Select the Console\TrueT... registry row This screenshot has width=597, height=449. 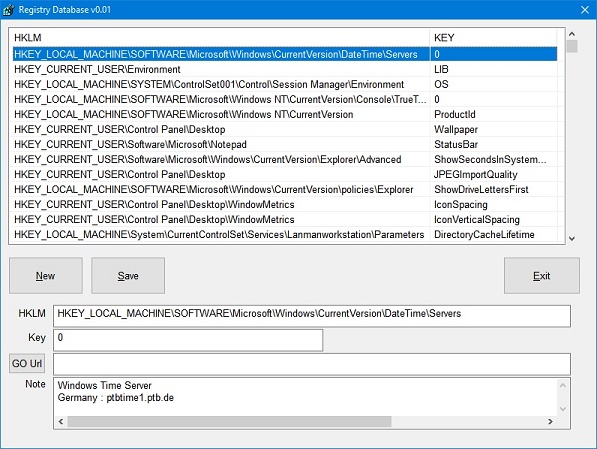tap(285, 99)
